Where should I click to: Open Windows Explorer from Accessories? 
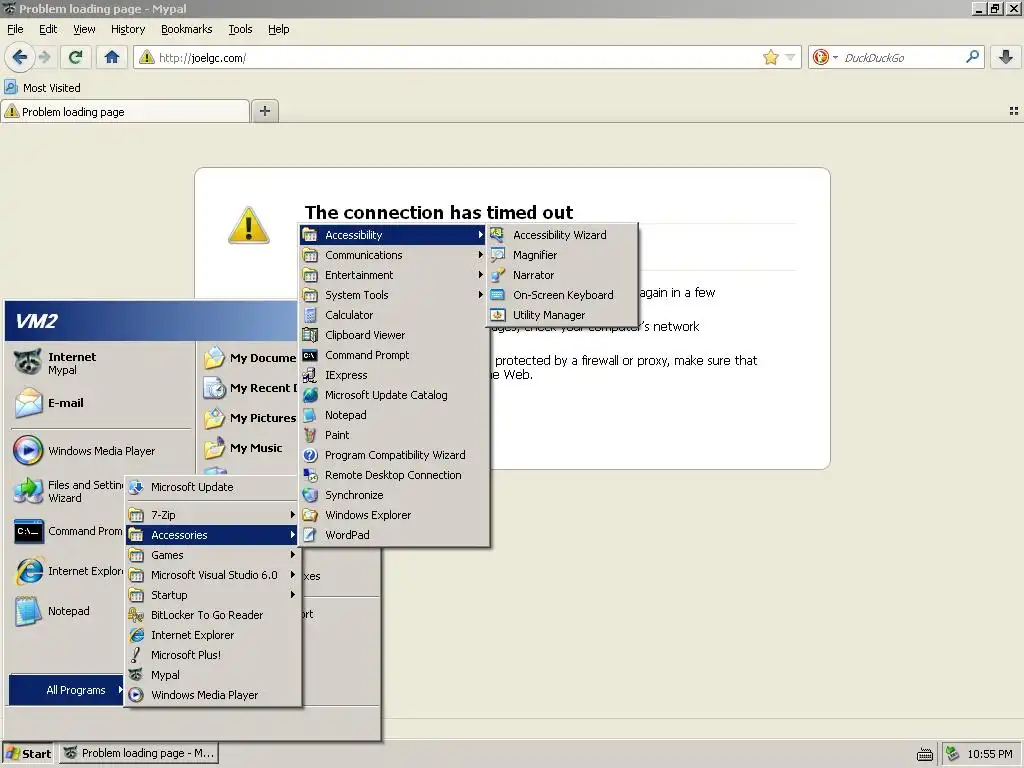click(394, 515)
